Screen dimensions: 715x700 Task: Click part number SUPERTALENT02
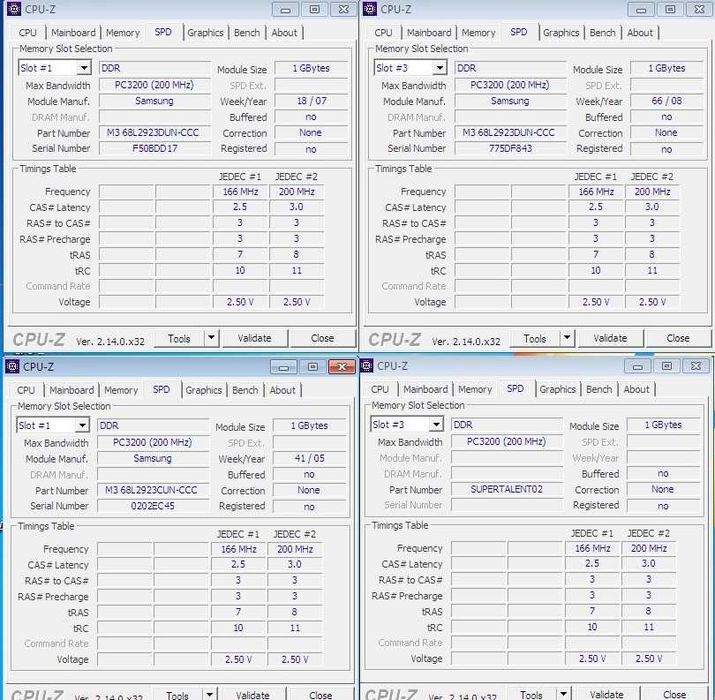point(507,489)
